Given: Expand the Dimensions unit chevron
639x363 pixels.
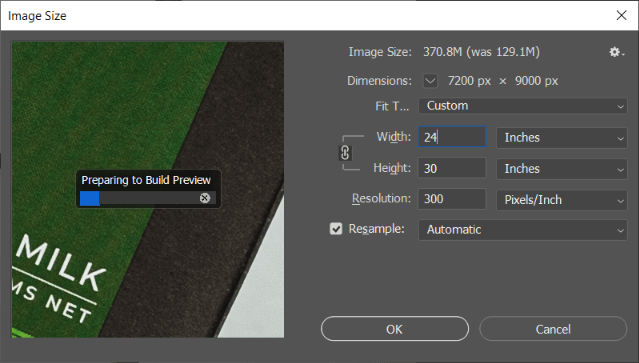Looking at the screenshot, I should pos(430,81).
